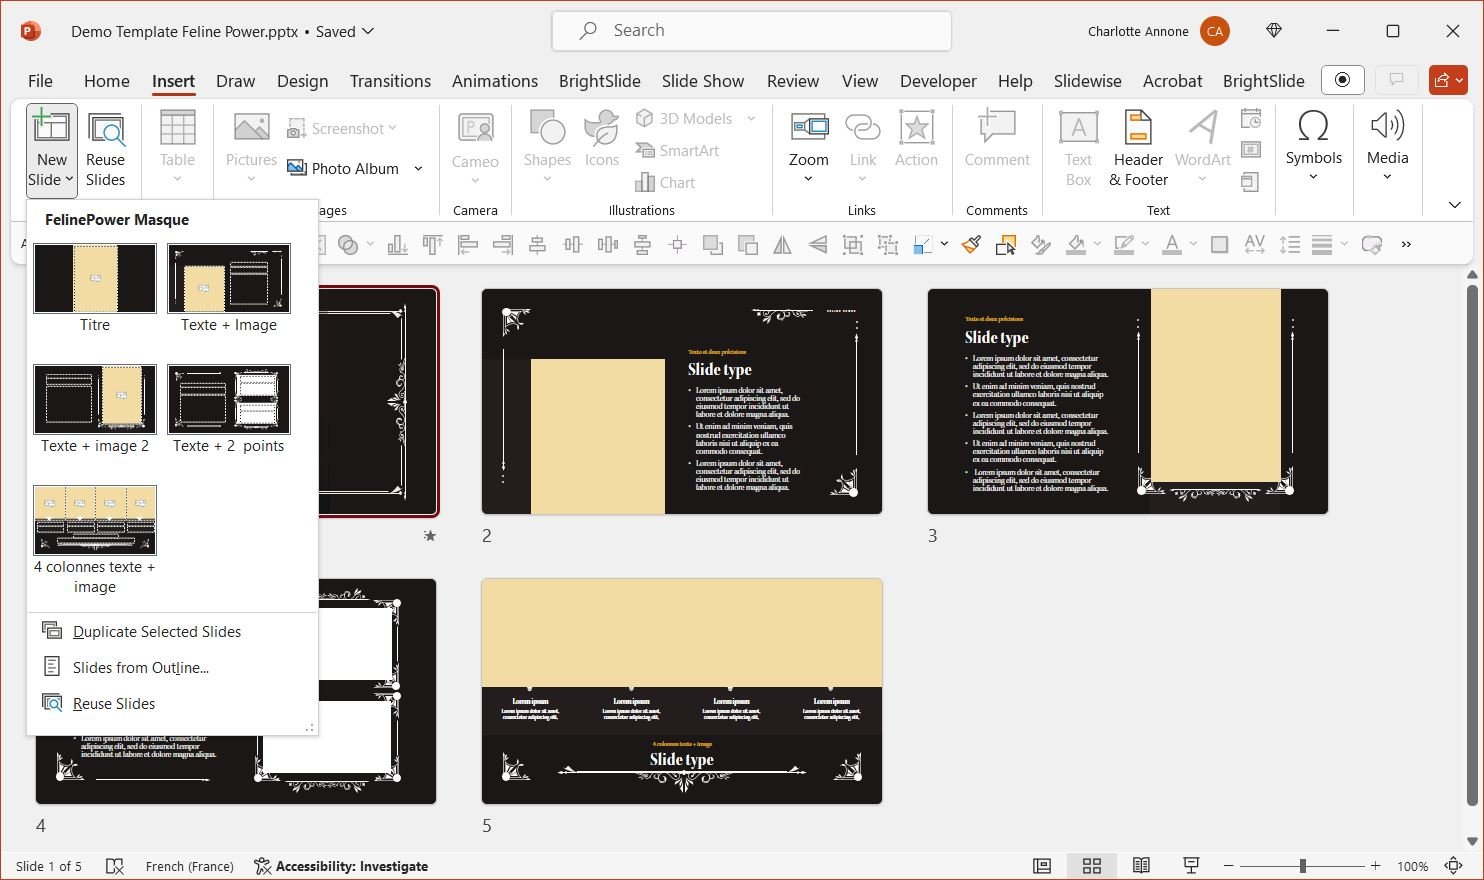The height and width of the screenshot is (880, 1484).
Task: Click the Shape Fill paint bucket icon
Action: [x=1076, y=244]
